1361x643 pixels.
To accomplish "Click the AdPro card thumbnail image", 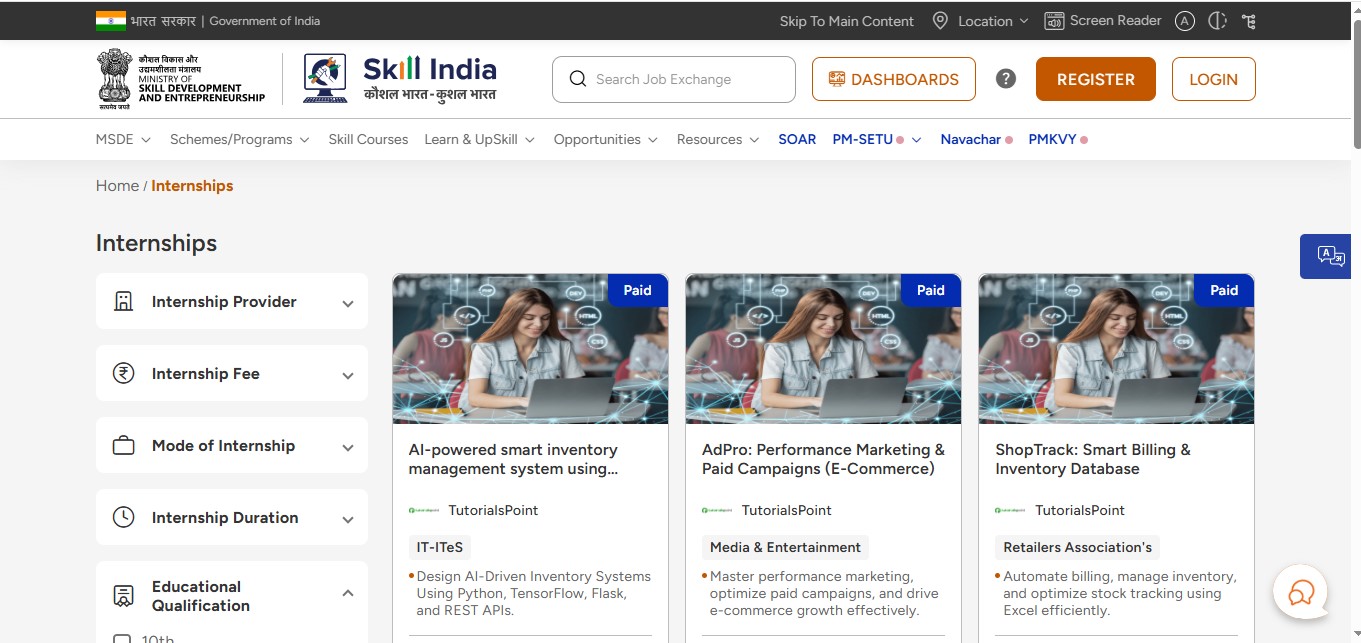I will coord(823,349).
